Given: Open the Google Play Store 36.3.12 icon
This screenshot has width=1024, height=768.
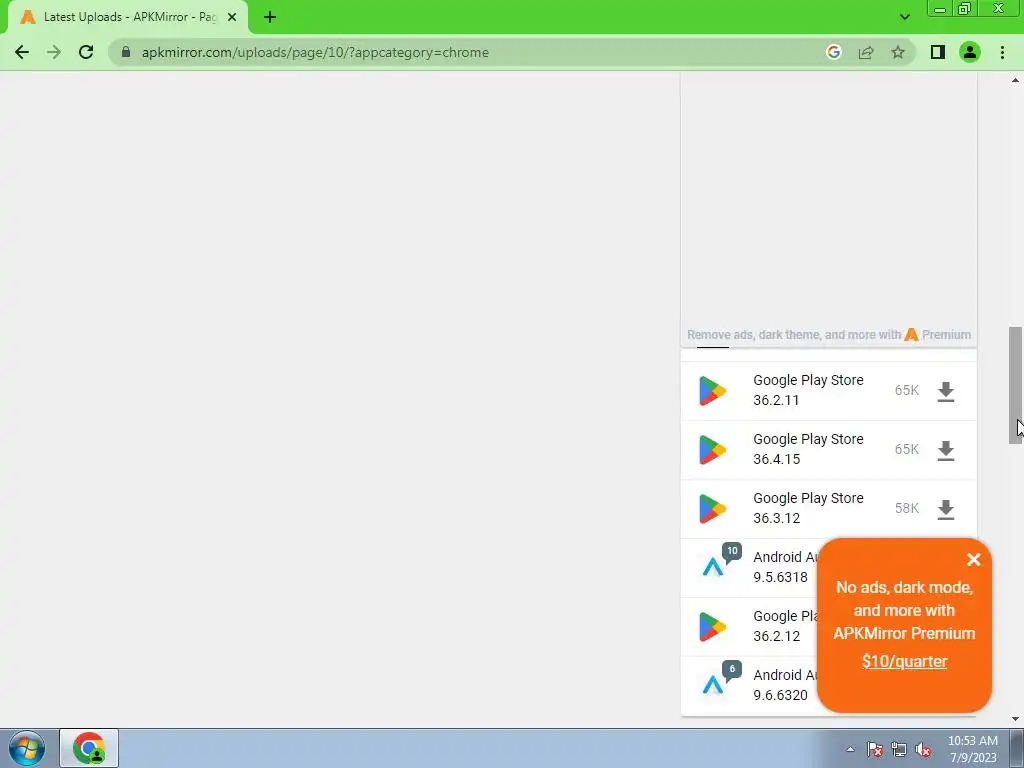Looking at the screenshot, I should (712, 508).
